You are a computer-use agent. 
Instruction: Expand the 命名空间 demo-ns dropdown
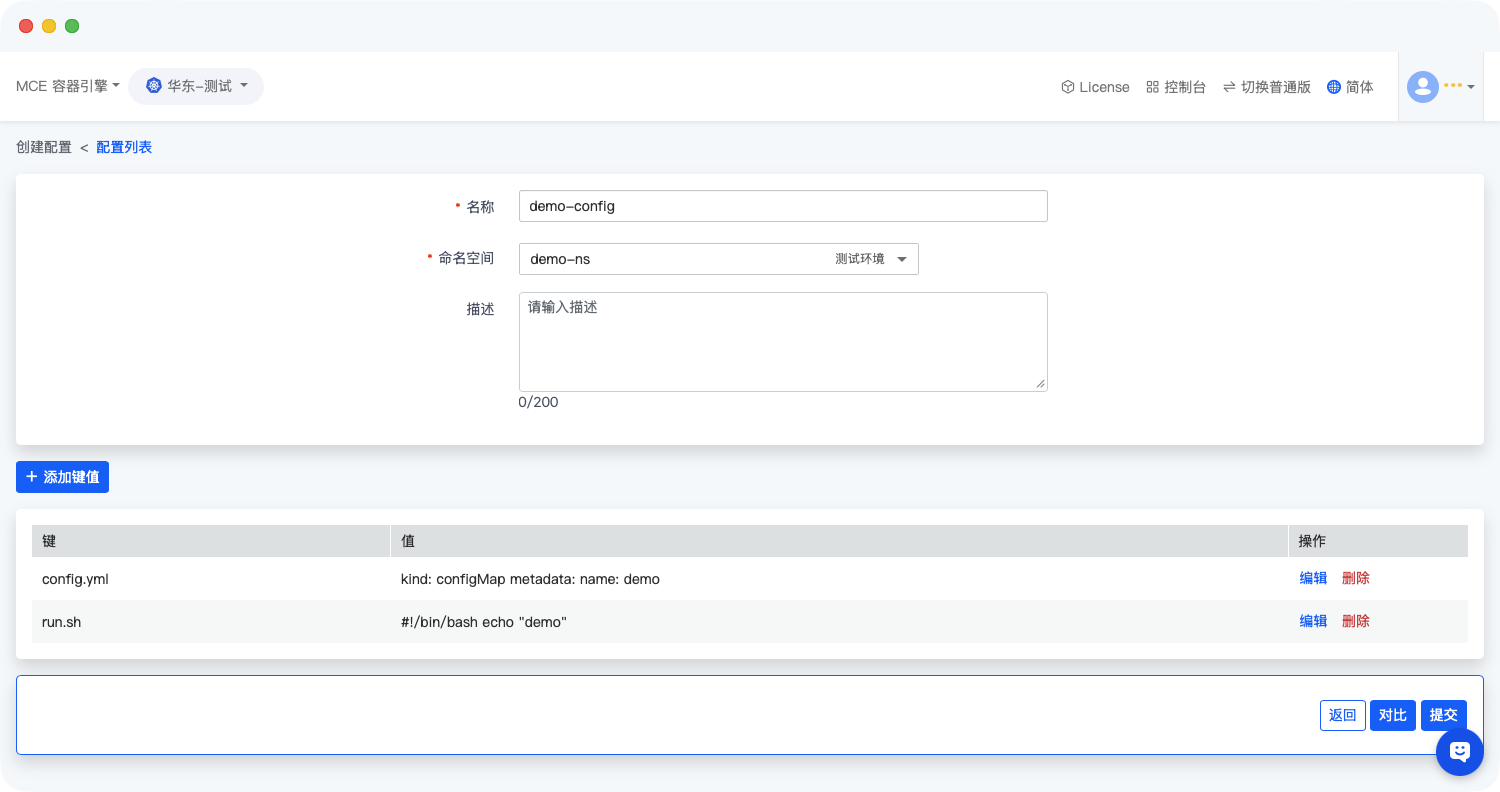(x=718, y=259)
